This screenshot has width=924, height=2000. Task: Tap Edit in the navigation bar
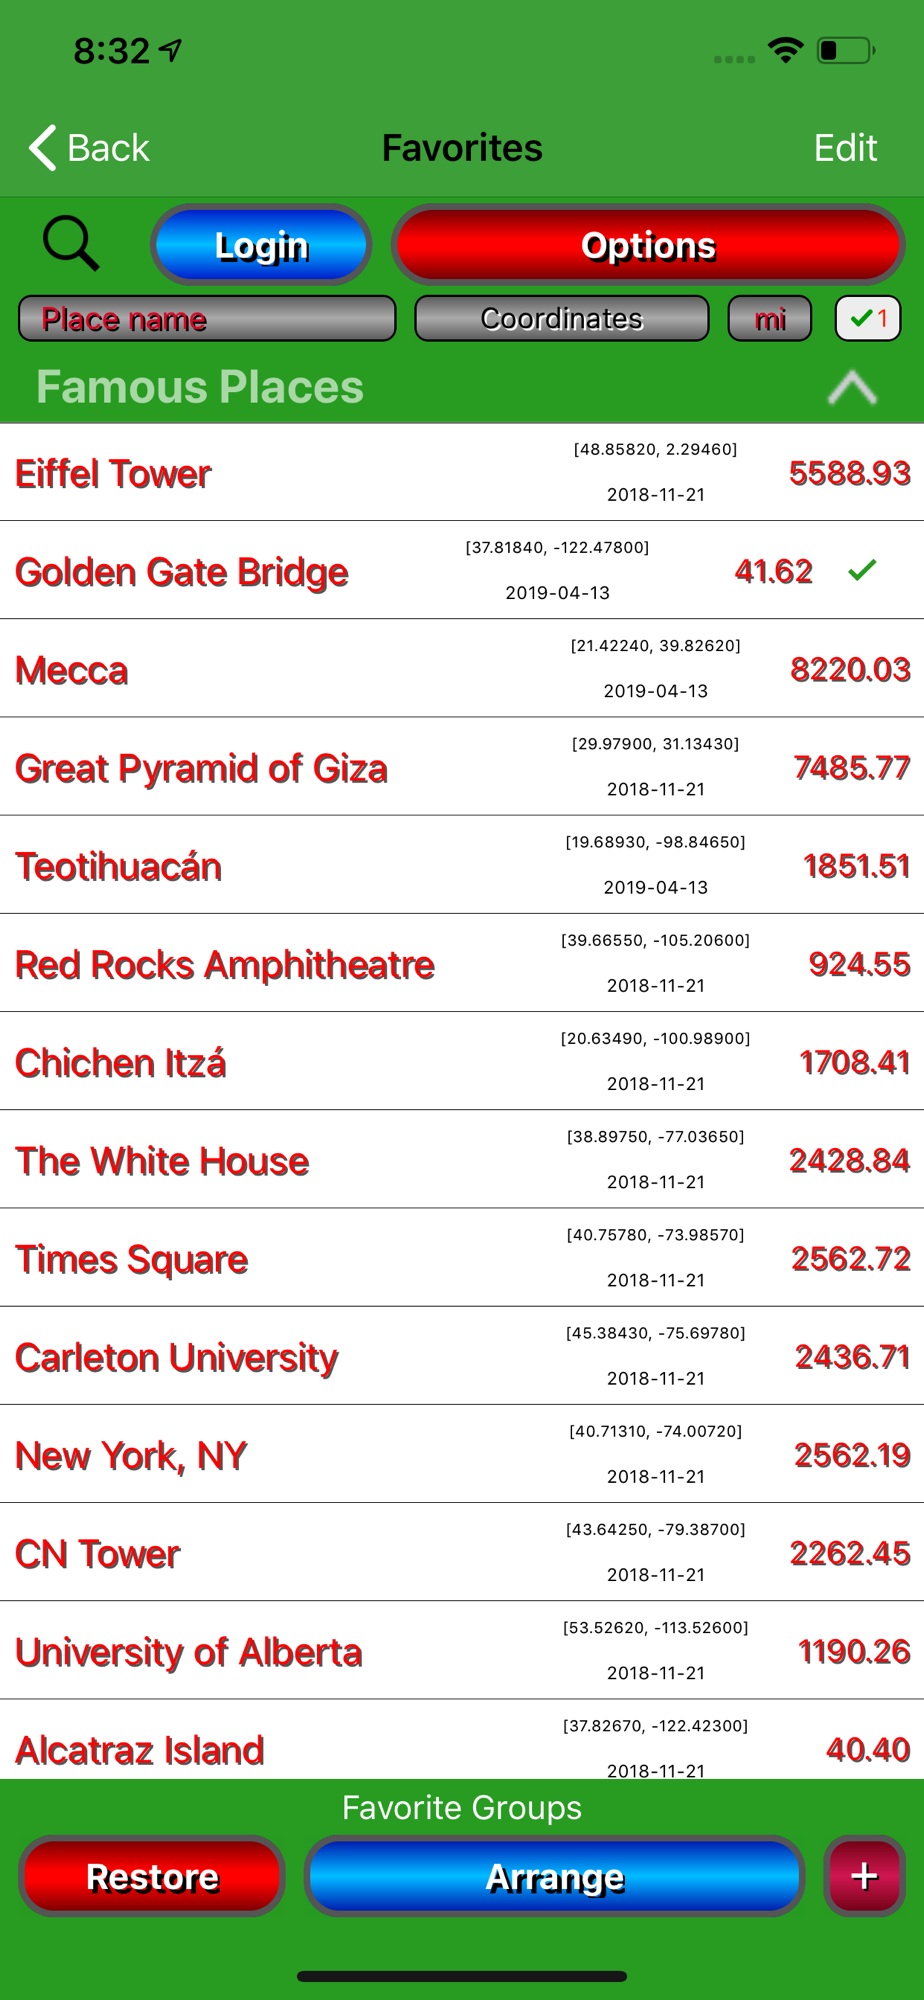pos(845,148)
